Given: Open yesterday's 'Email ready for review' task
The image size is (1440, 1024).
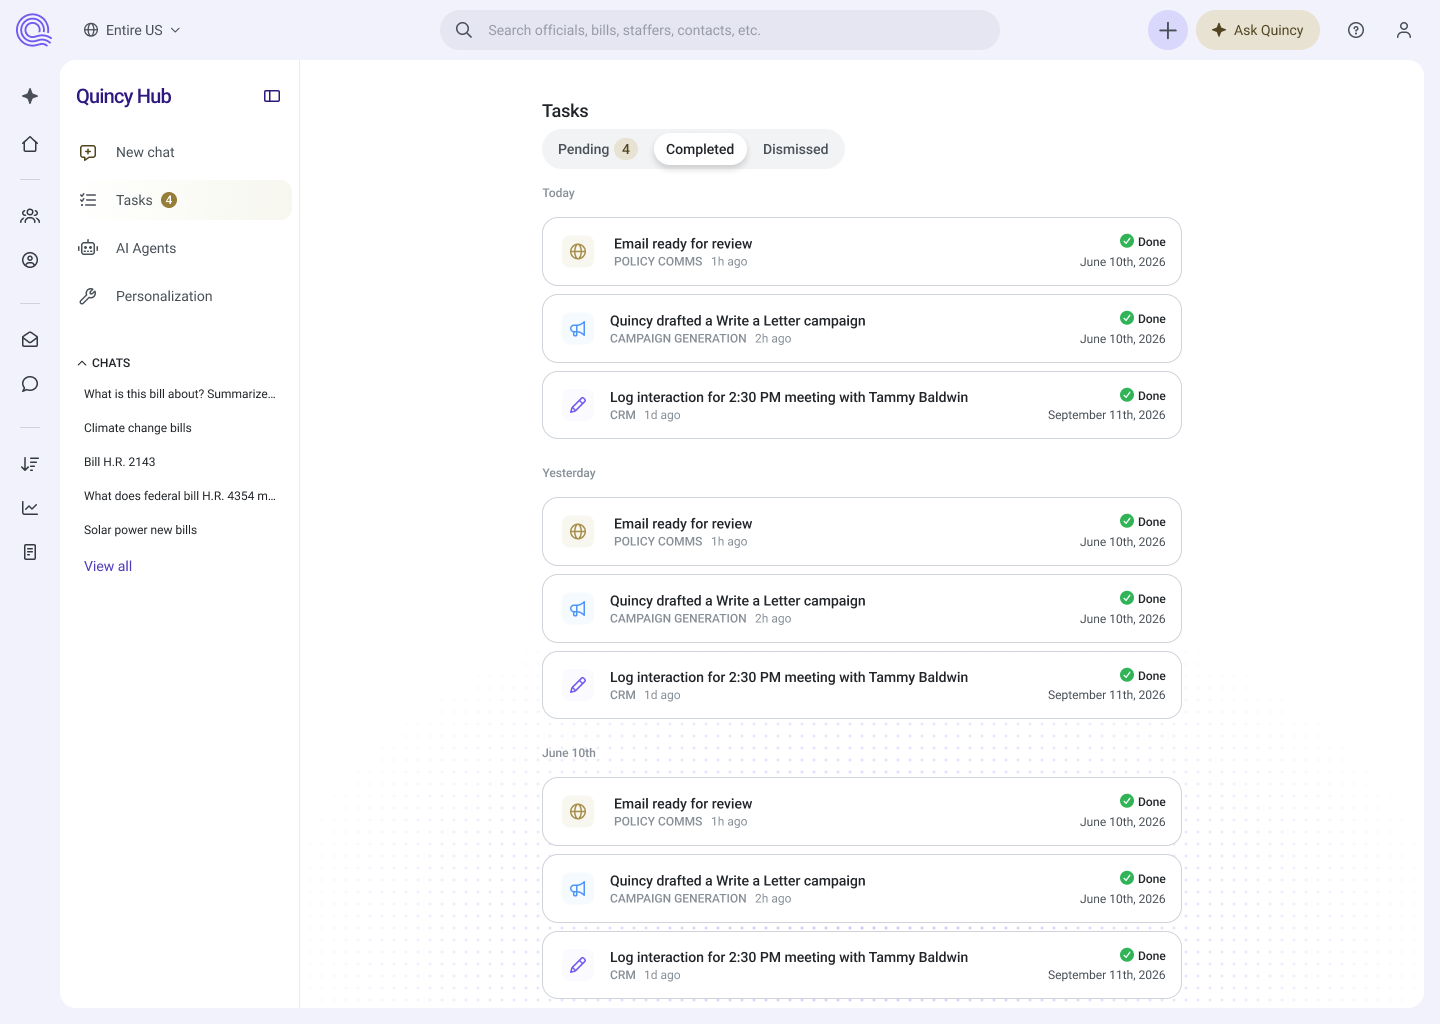Looking at the screenshot, I should [862, 532].
